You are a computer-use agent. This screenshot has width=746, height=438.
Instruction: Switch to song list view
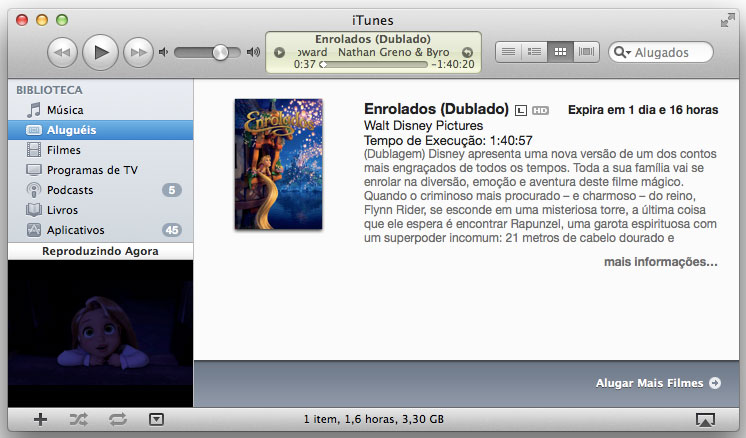coord(509,51)
